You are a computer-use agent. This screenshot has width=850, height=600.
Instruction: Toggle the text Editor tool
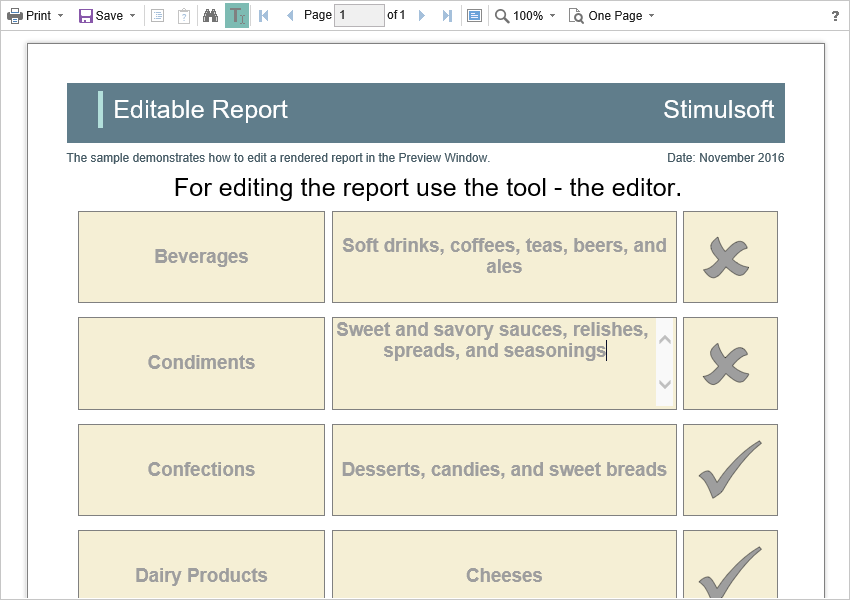(x=237, y=16)
